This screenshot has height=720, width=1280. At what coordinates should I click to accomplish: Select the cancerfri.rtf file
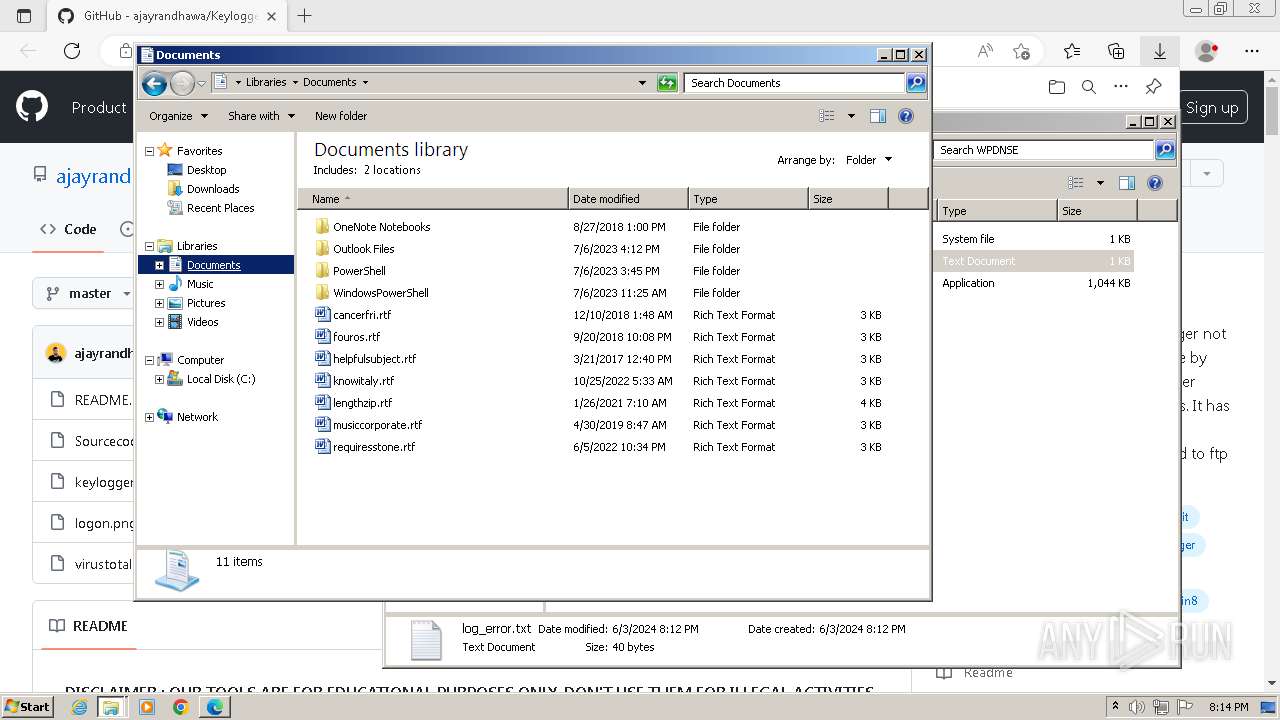(x=362, y=315)
